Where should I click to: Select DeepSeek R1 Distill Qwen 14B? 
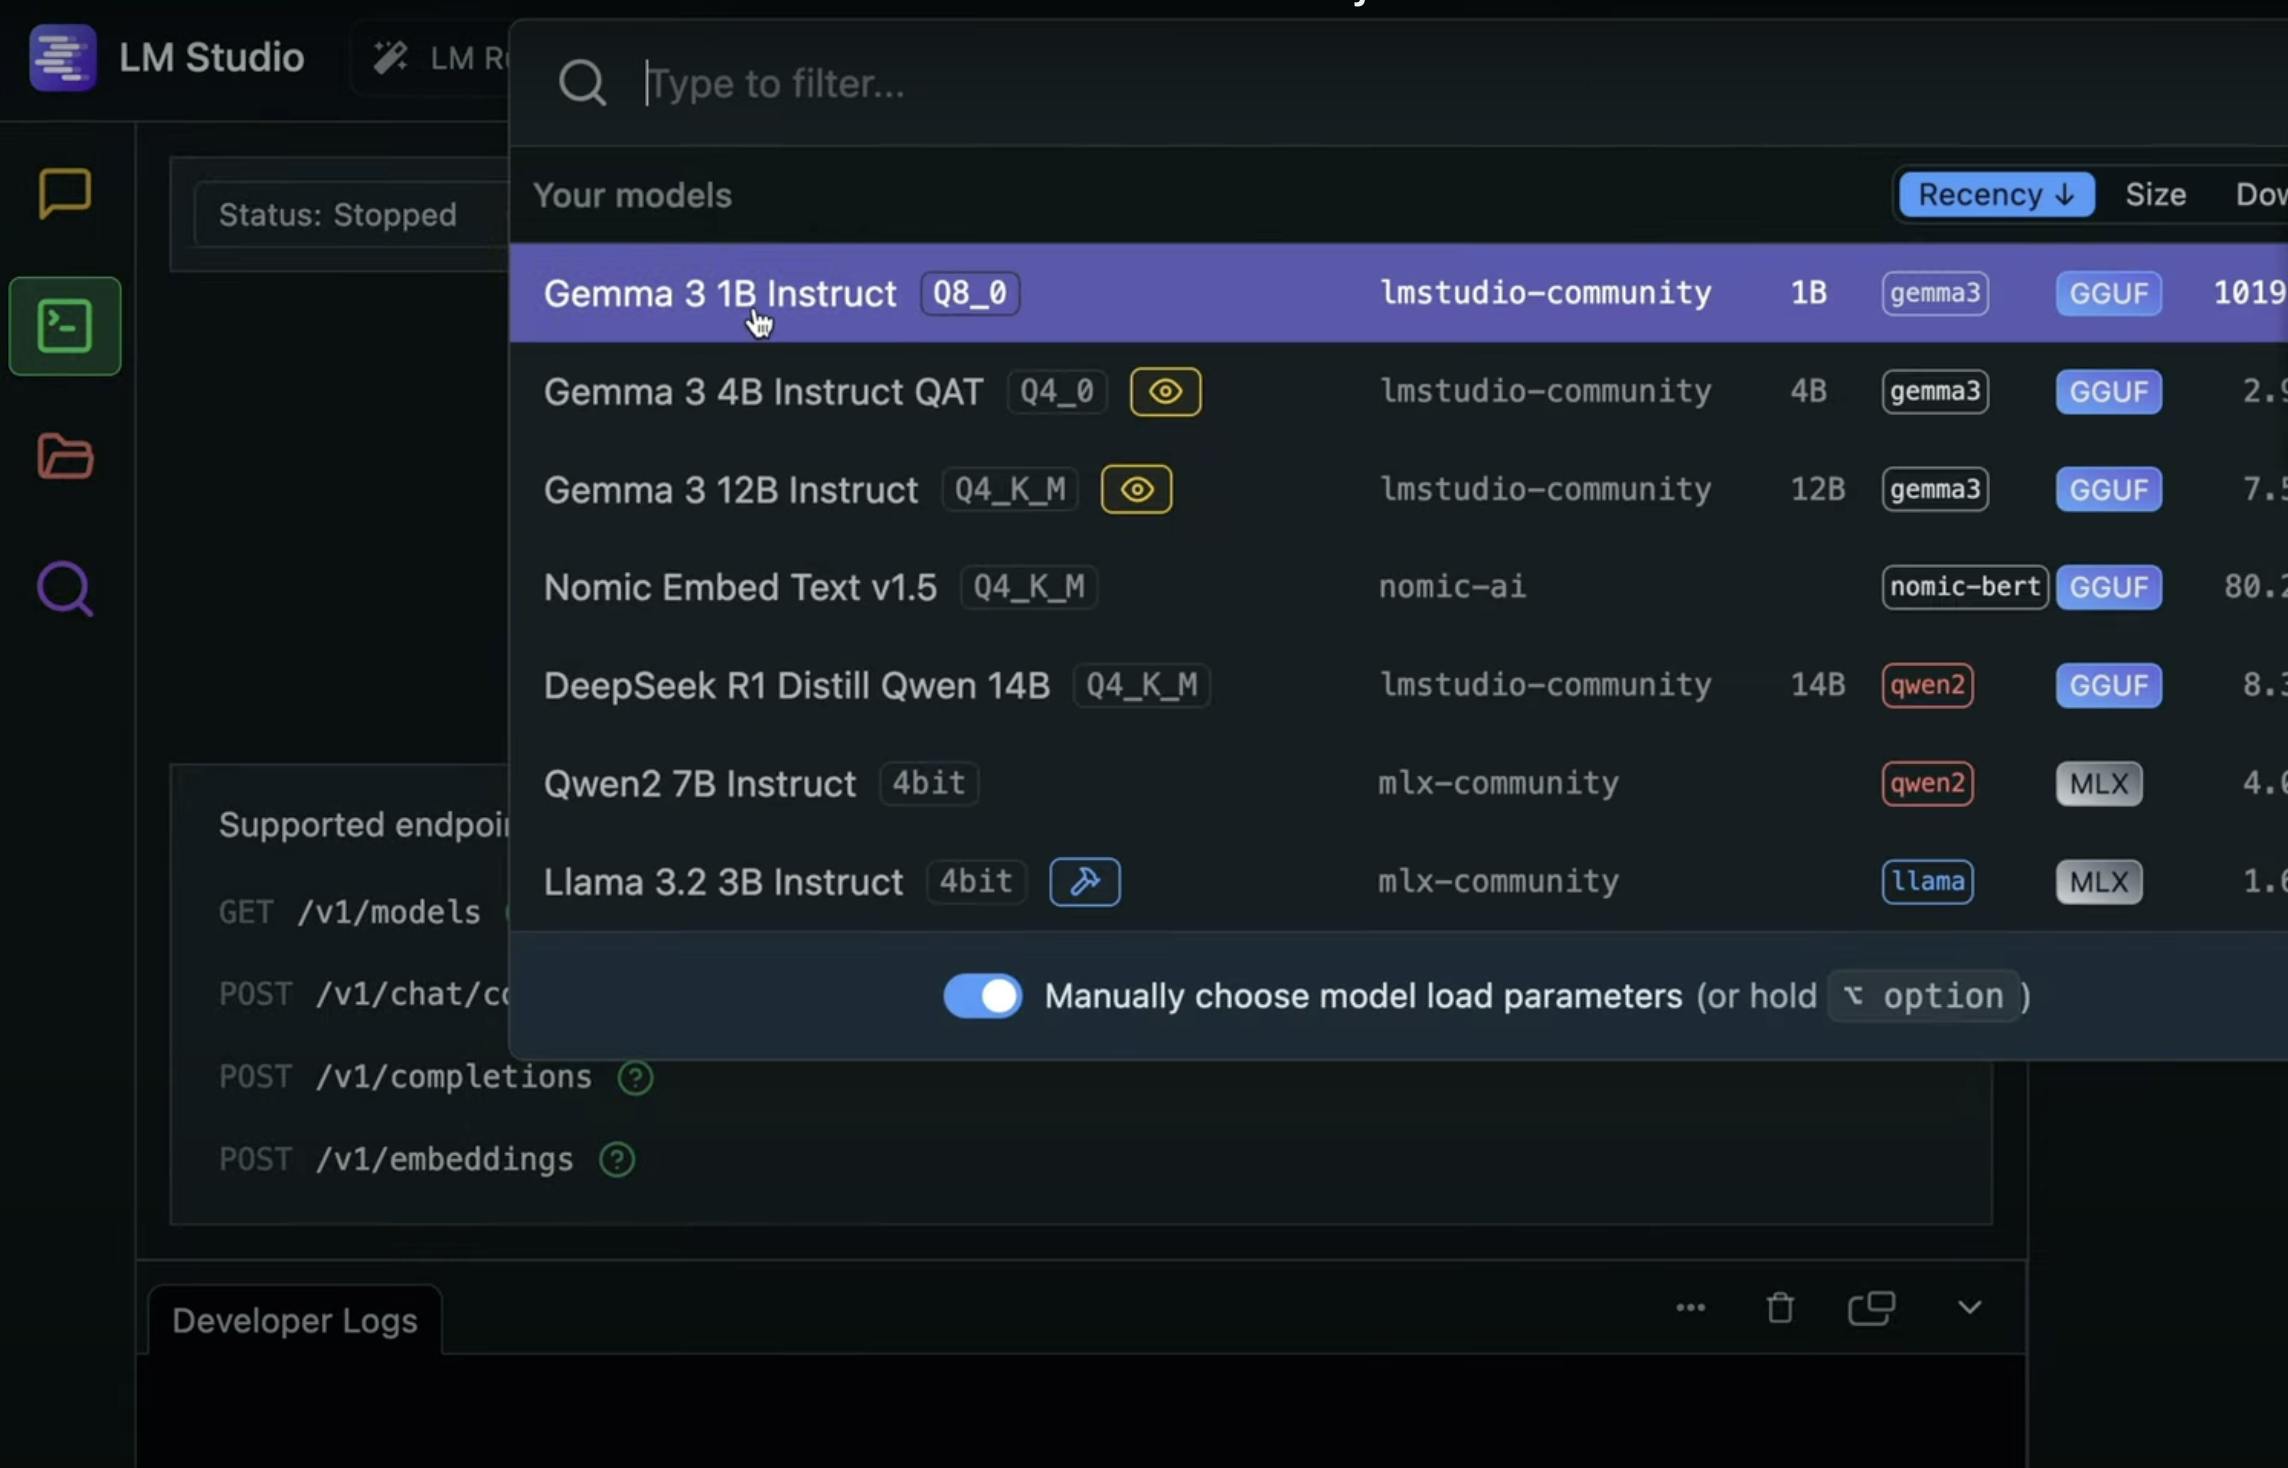click(x=796, y=686)
